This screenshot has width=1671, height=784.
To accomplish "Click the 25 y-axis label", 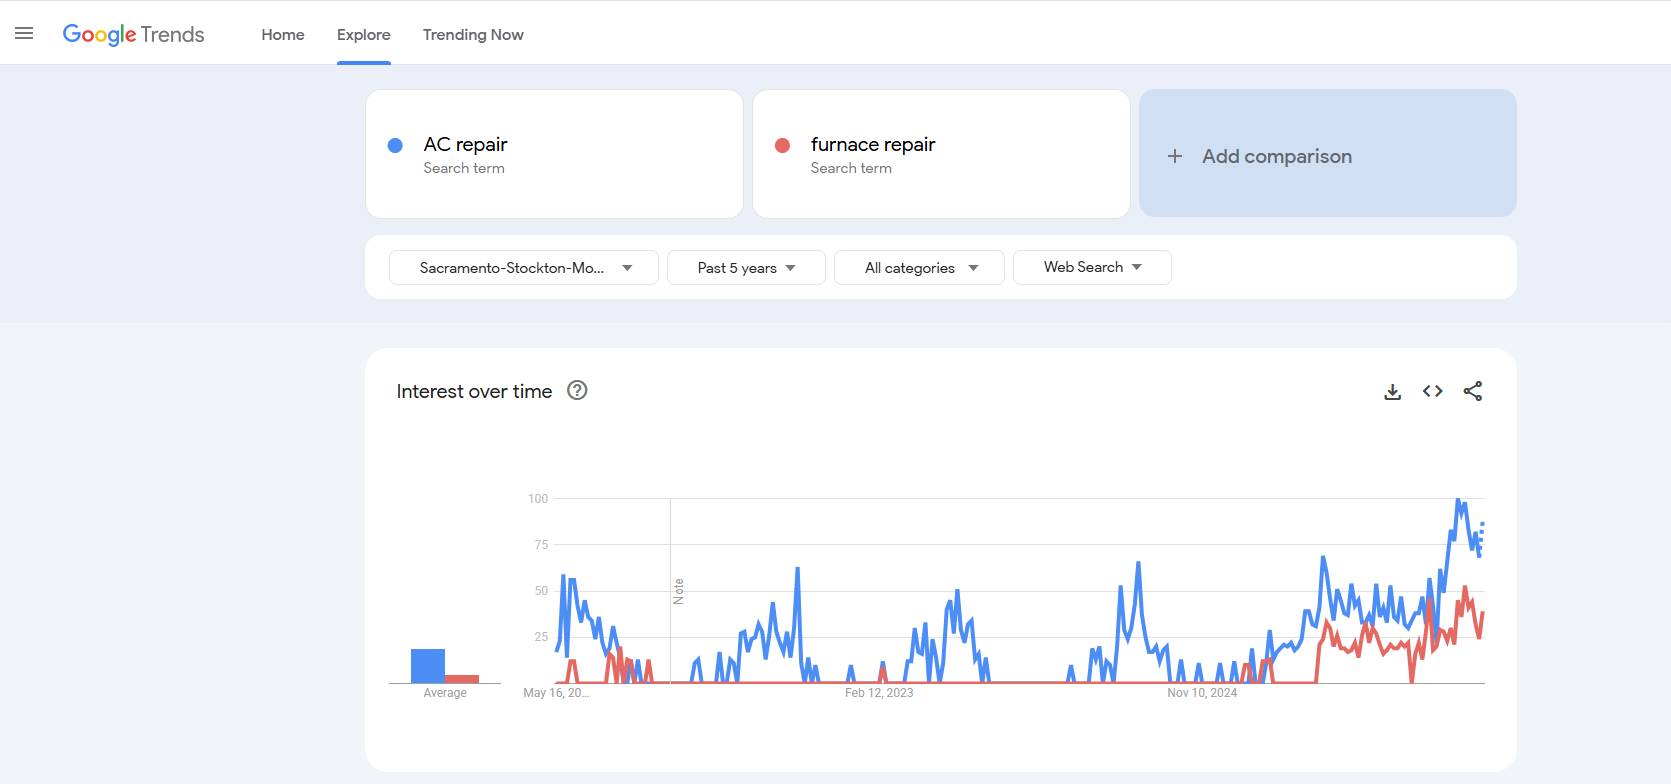I will coord(541,637).
